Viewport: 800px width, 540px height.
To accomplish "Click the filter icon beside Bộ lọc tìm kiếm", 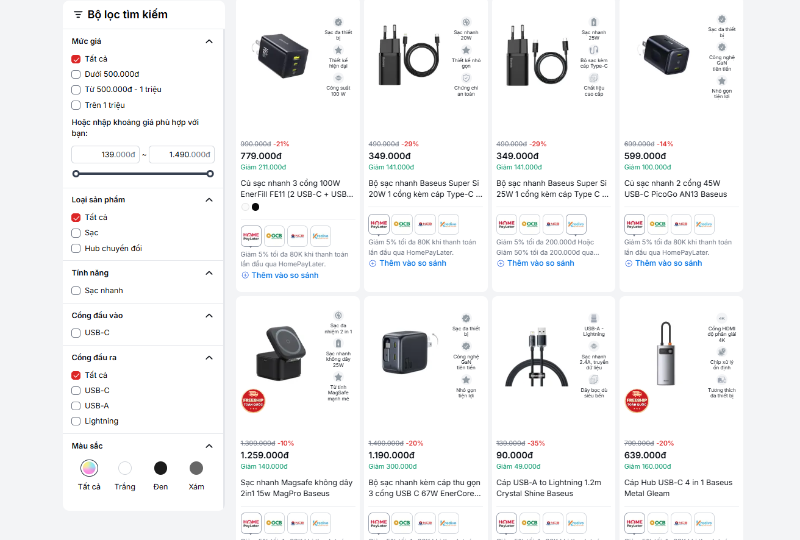I will [78, 14].
